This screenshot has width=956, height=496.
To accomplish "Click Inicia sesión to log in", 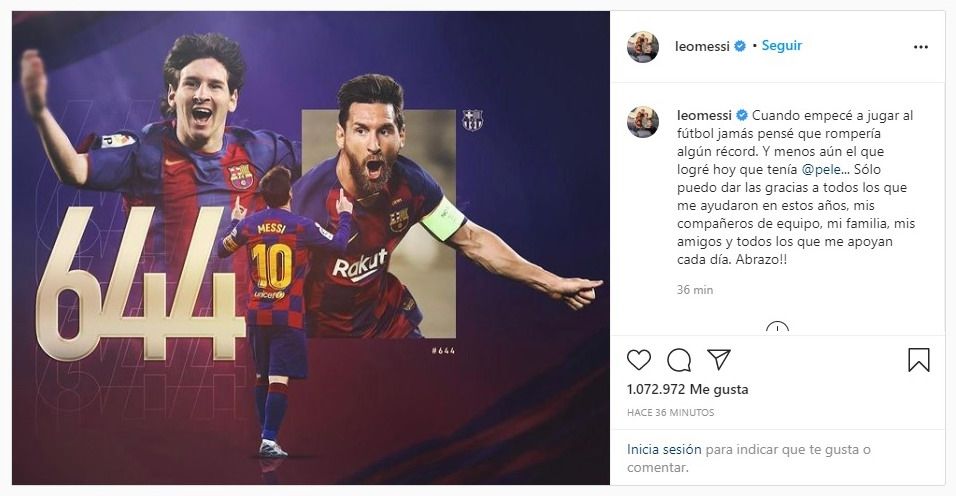I will tap(664, 450).
